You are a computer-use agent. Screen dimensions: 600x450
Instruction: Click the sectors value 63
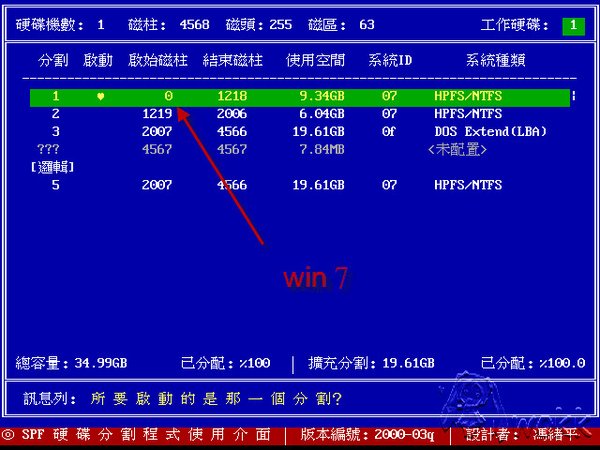click(x=367, y=25)
